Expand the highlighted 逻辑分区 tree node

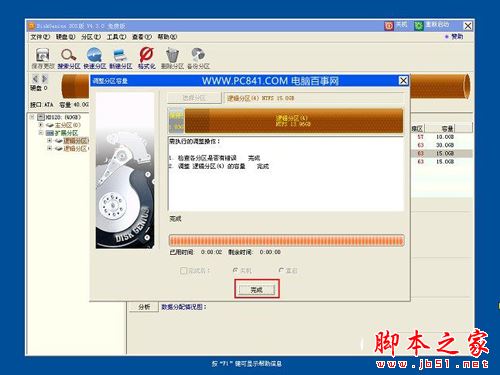pos(50,141)
